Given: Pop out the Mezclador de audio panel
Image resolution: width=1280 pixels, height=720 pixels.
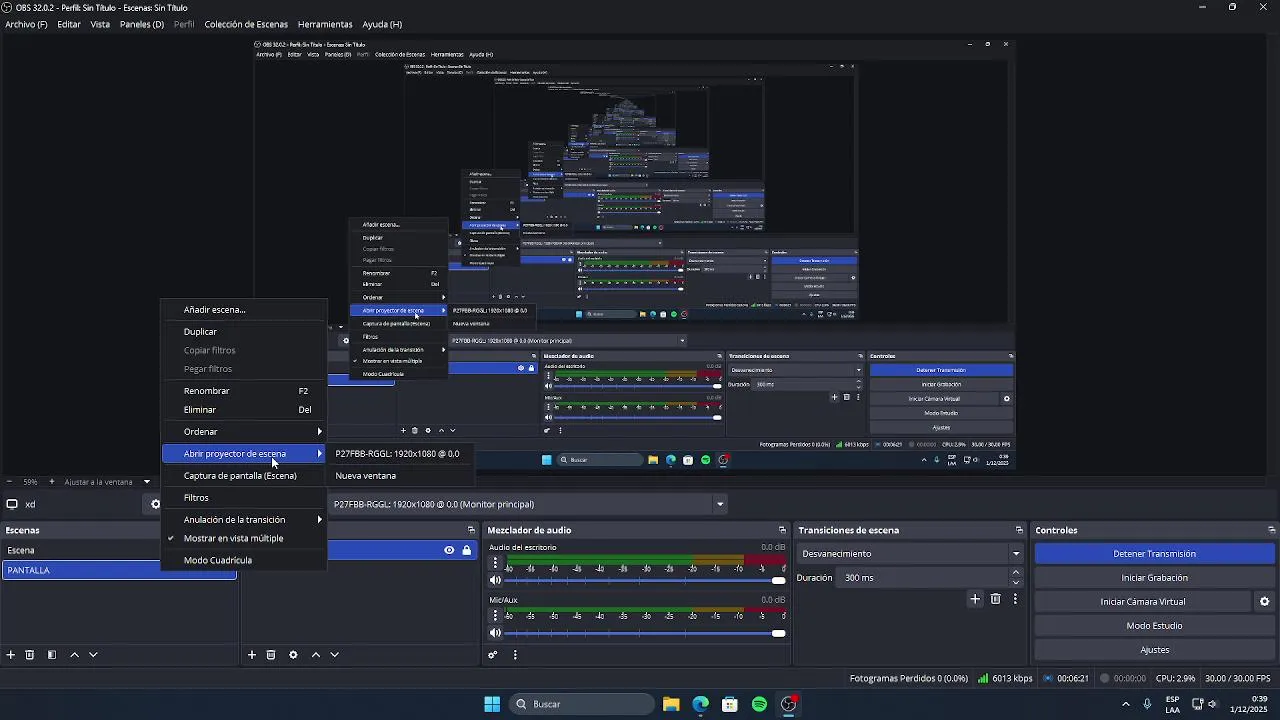Looking at the screenshot, I should coord(782,530).
